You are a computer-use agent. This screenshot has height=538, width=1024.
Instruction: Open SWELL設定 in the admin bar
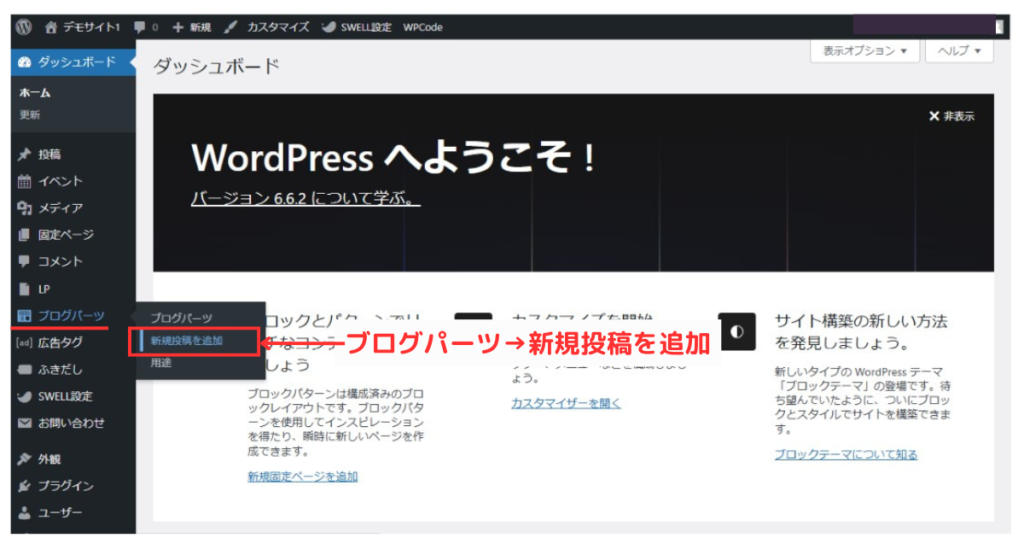click(x=357, y=27)
